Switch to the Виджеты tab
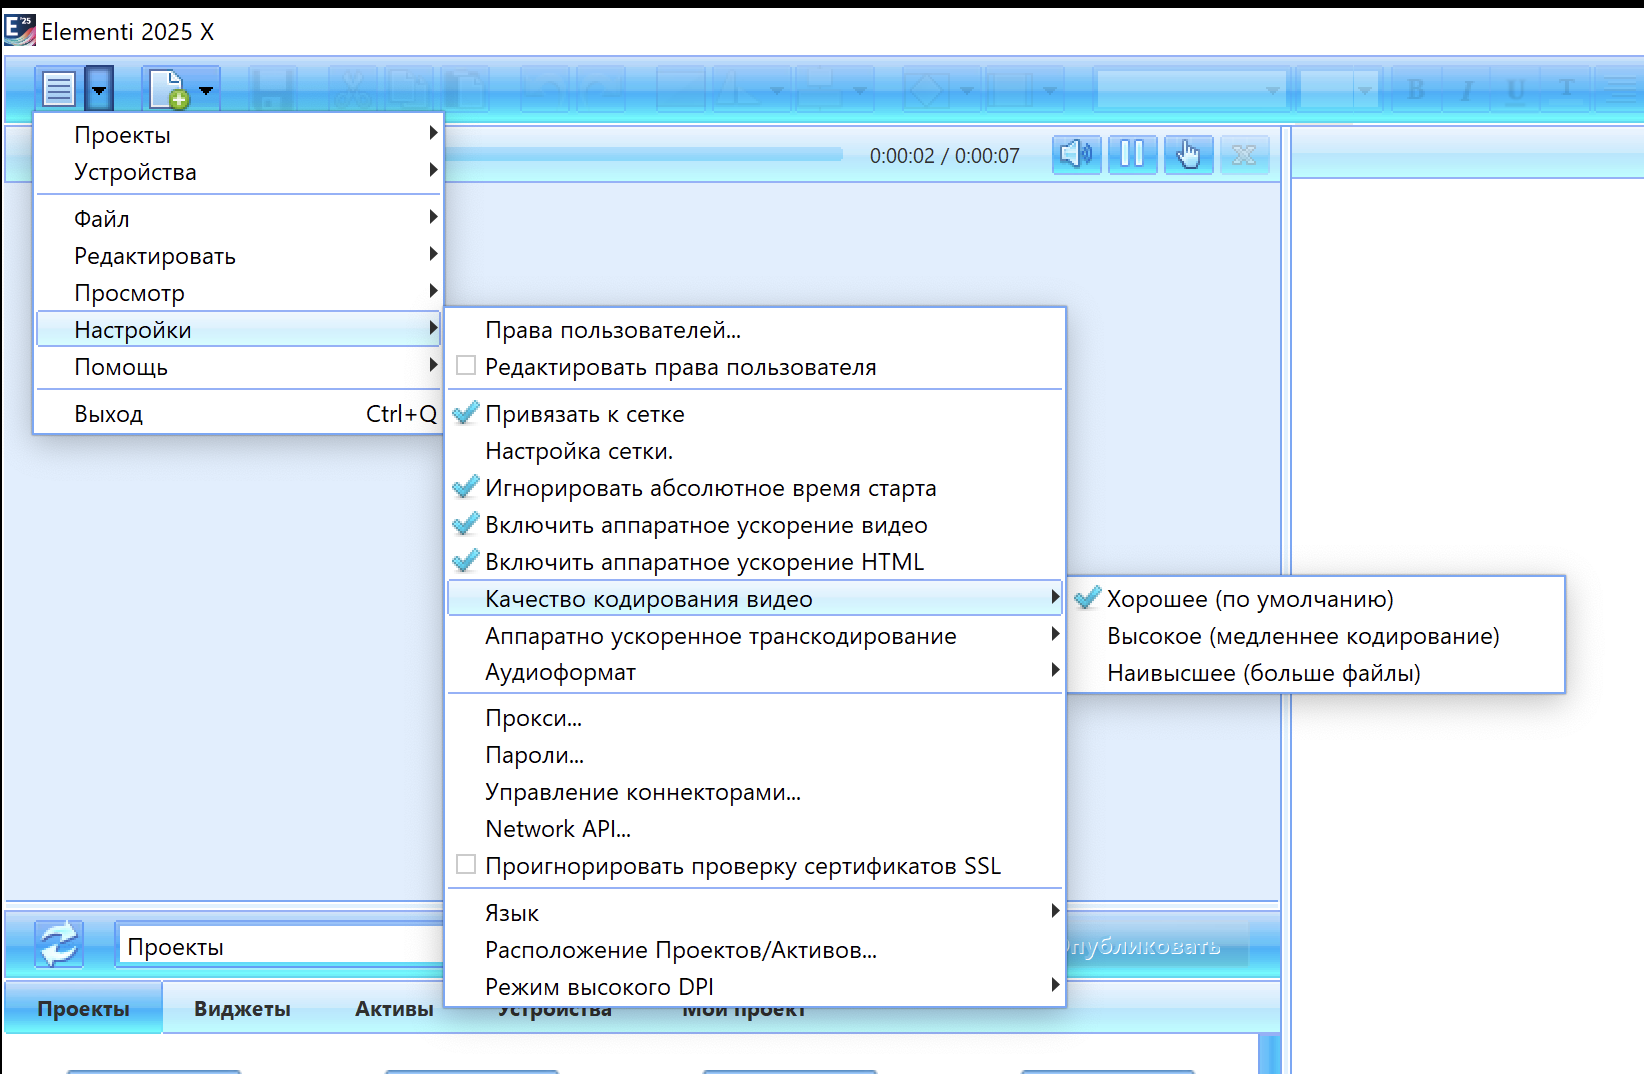This screenshot has width=1644, height=1074. (242, 1009)
